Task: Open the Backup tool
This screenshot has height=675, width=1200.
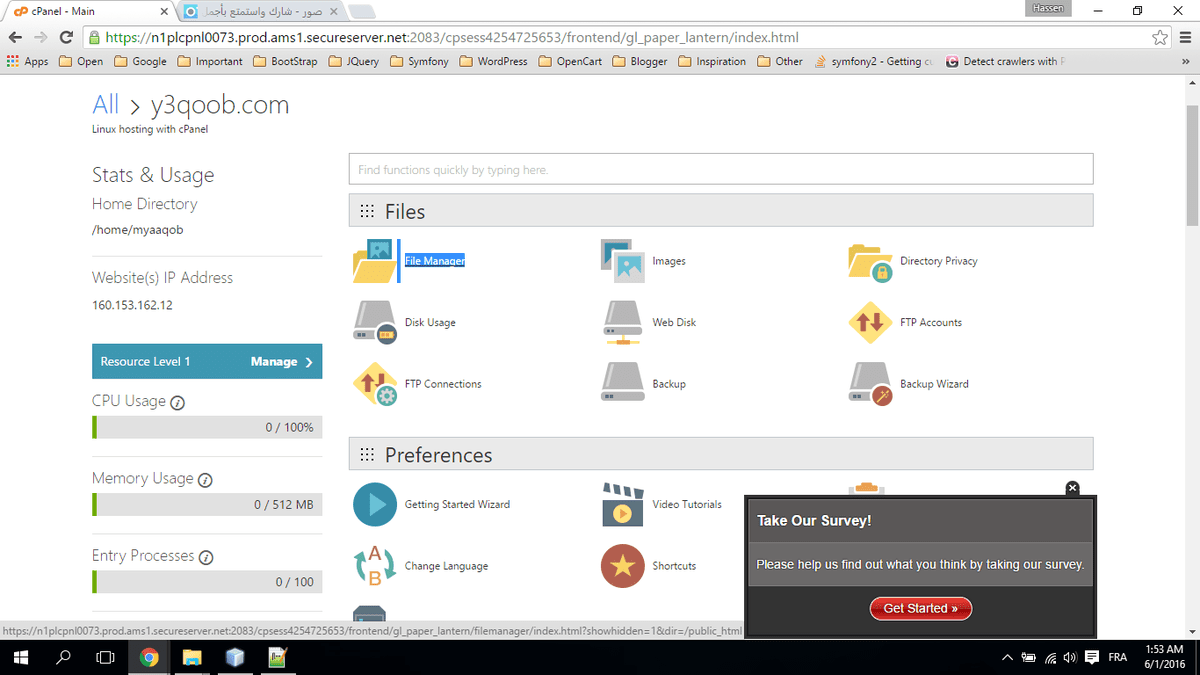Action: click(668, 383)
